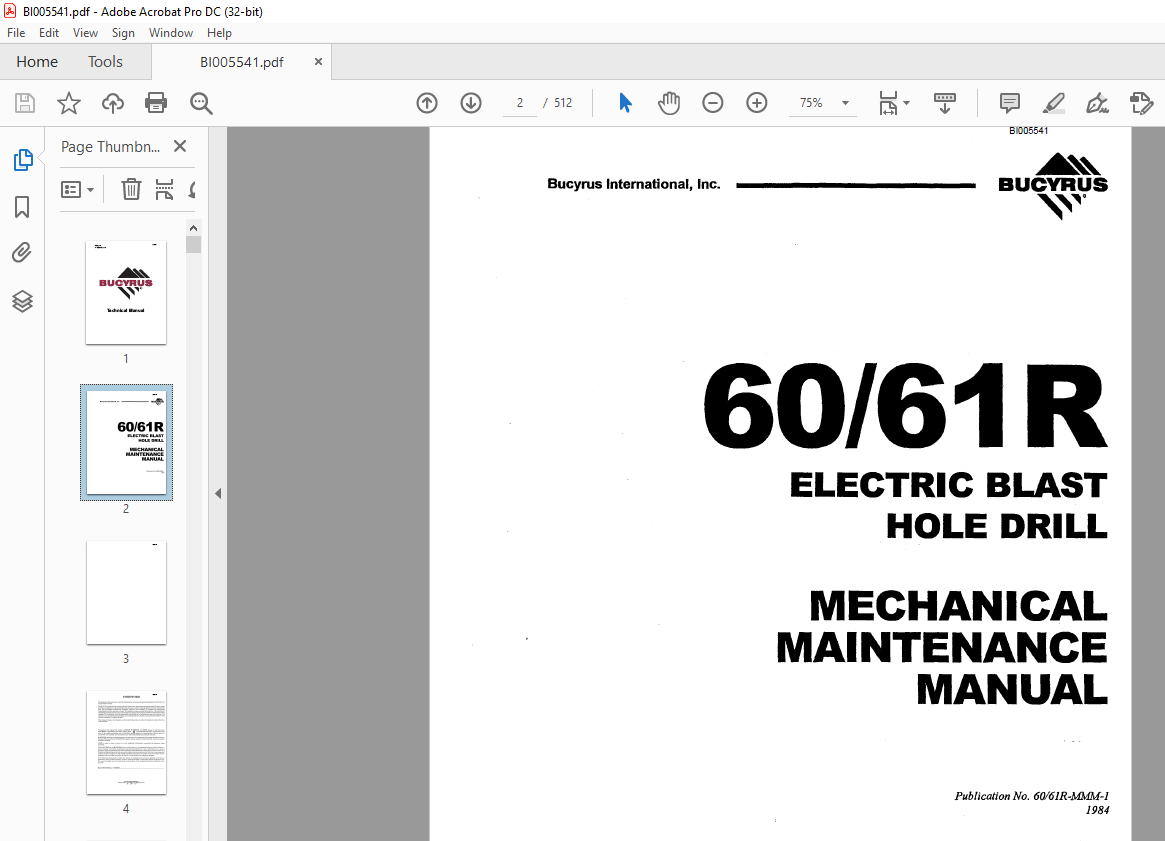Expand fit page options arrow

[x=906, y=103]
